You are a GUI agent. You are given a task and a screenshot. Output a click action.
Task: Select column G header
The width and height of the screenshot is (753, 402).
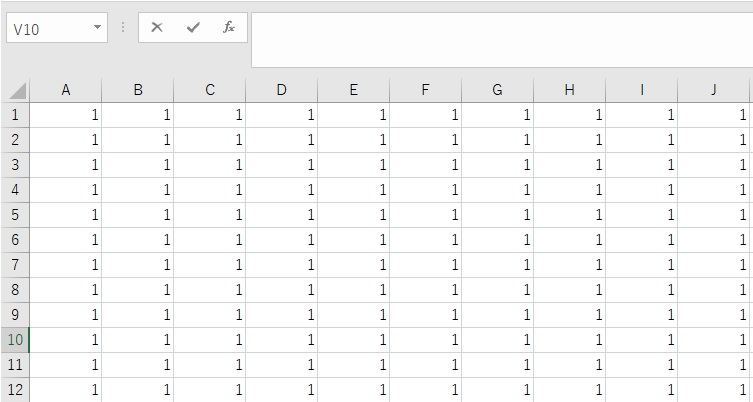(497, 90)
